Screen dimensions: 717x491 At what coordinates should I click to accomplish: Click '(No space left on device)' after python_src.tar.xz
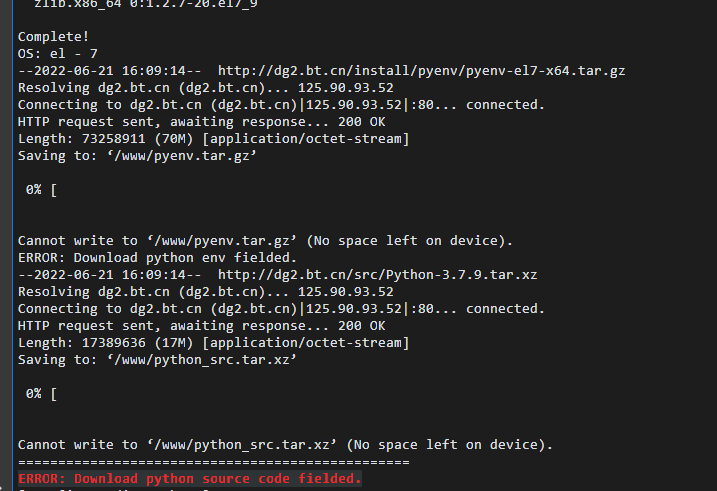(449, 445)
